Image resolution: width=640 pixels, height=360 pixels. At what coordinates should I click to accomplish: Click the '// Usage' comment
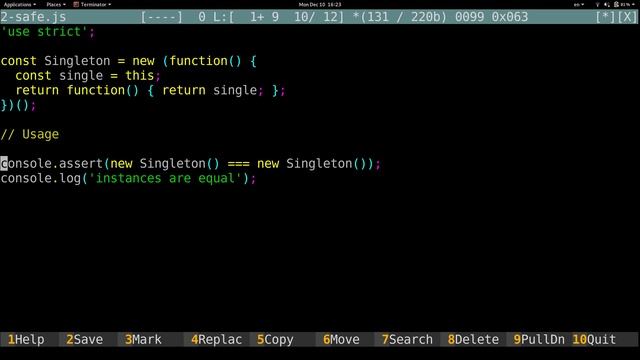click(x=30, y=134)
